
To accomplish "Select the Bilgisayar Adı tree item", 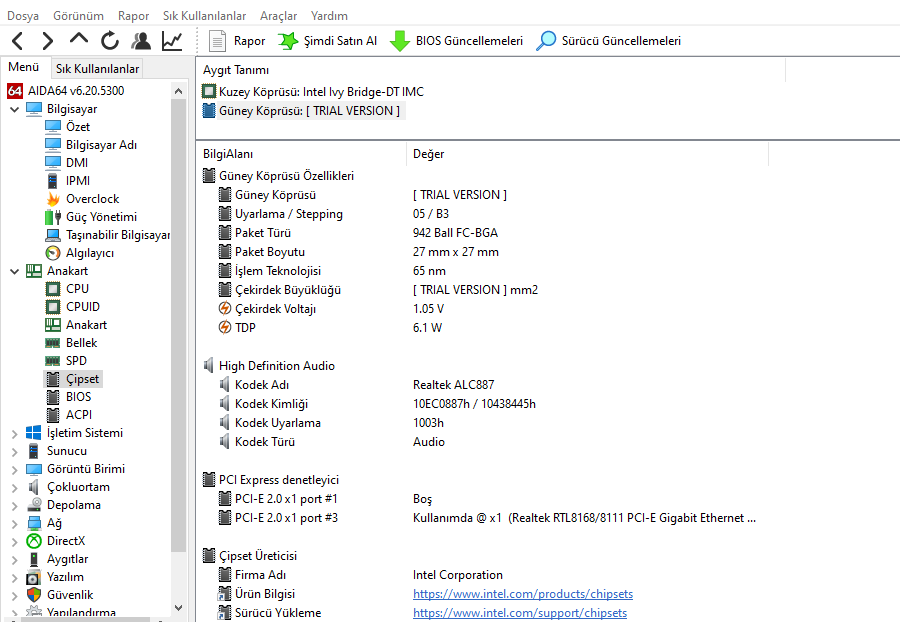I will pyautogui.click(x=101, y=145).
